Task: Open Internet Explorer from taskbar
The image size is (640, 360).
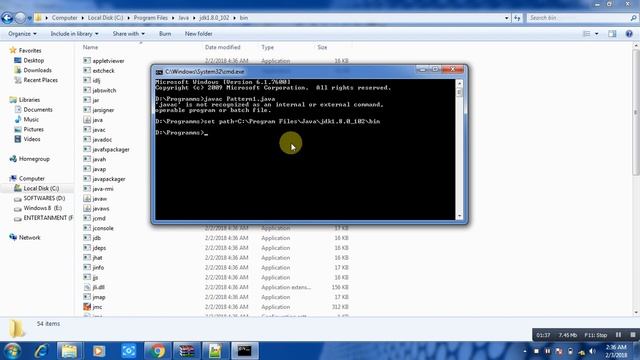Action: [40, 351]
